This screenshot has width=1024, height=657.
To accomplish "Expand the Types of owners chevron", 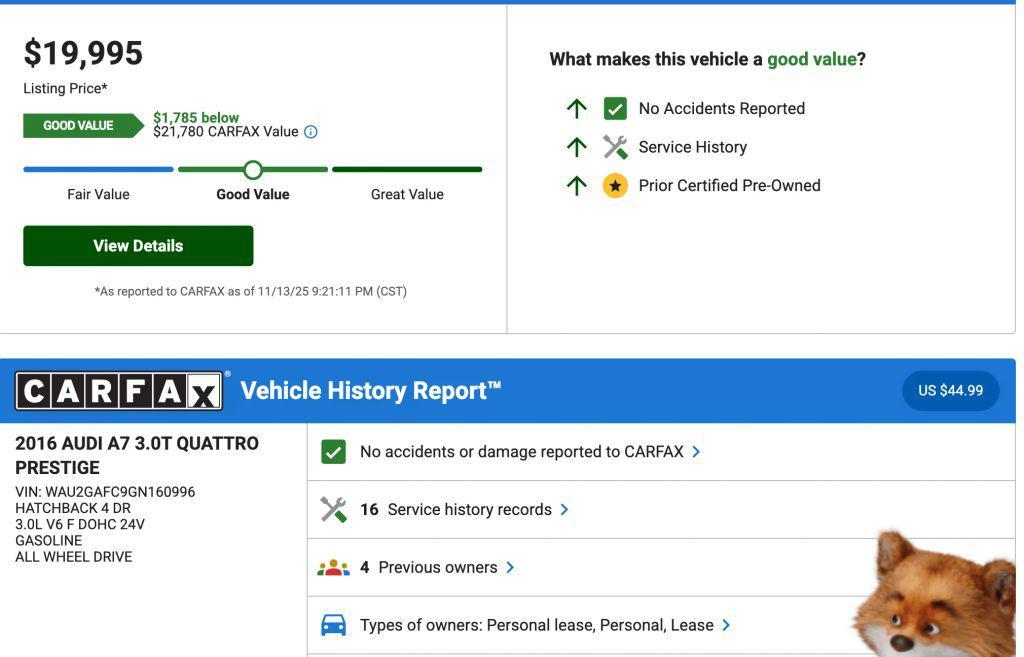I will click(x=726, y=626).
